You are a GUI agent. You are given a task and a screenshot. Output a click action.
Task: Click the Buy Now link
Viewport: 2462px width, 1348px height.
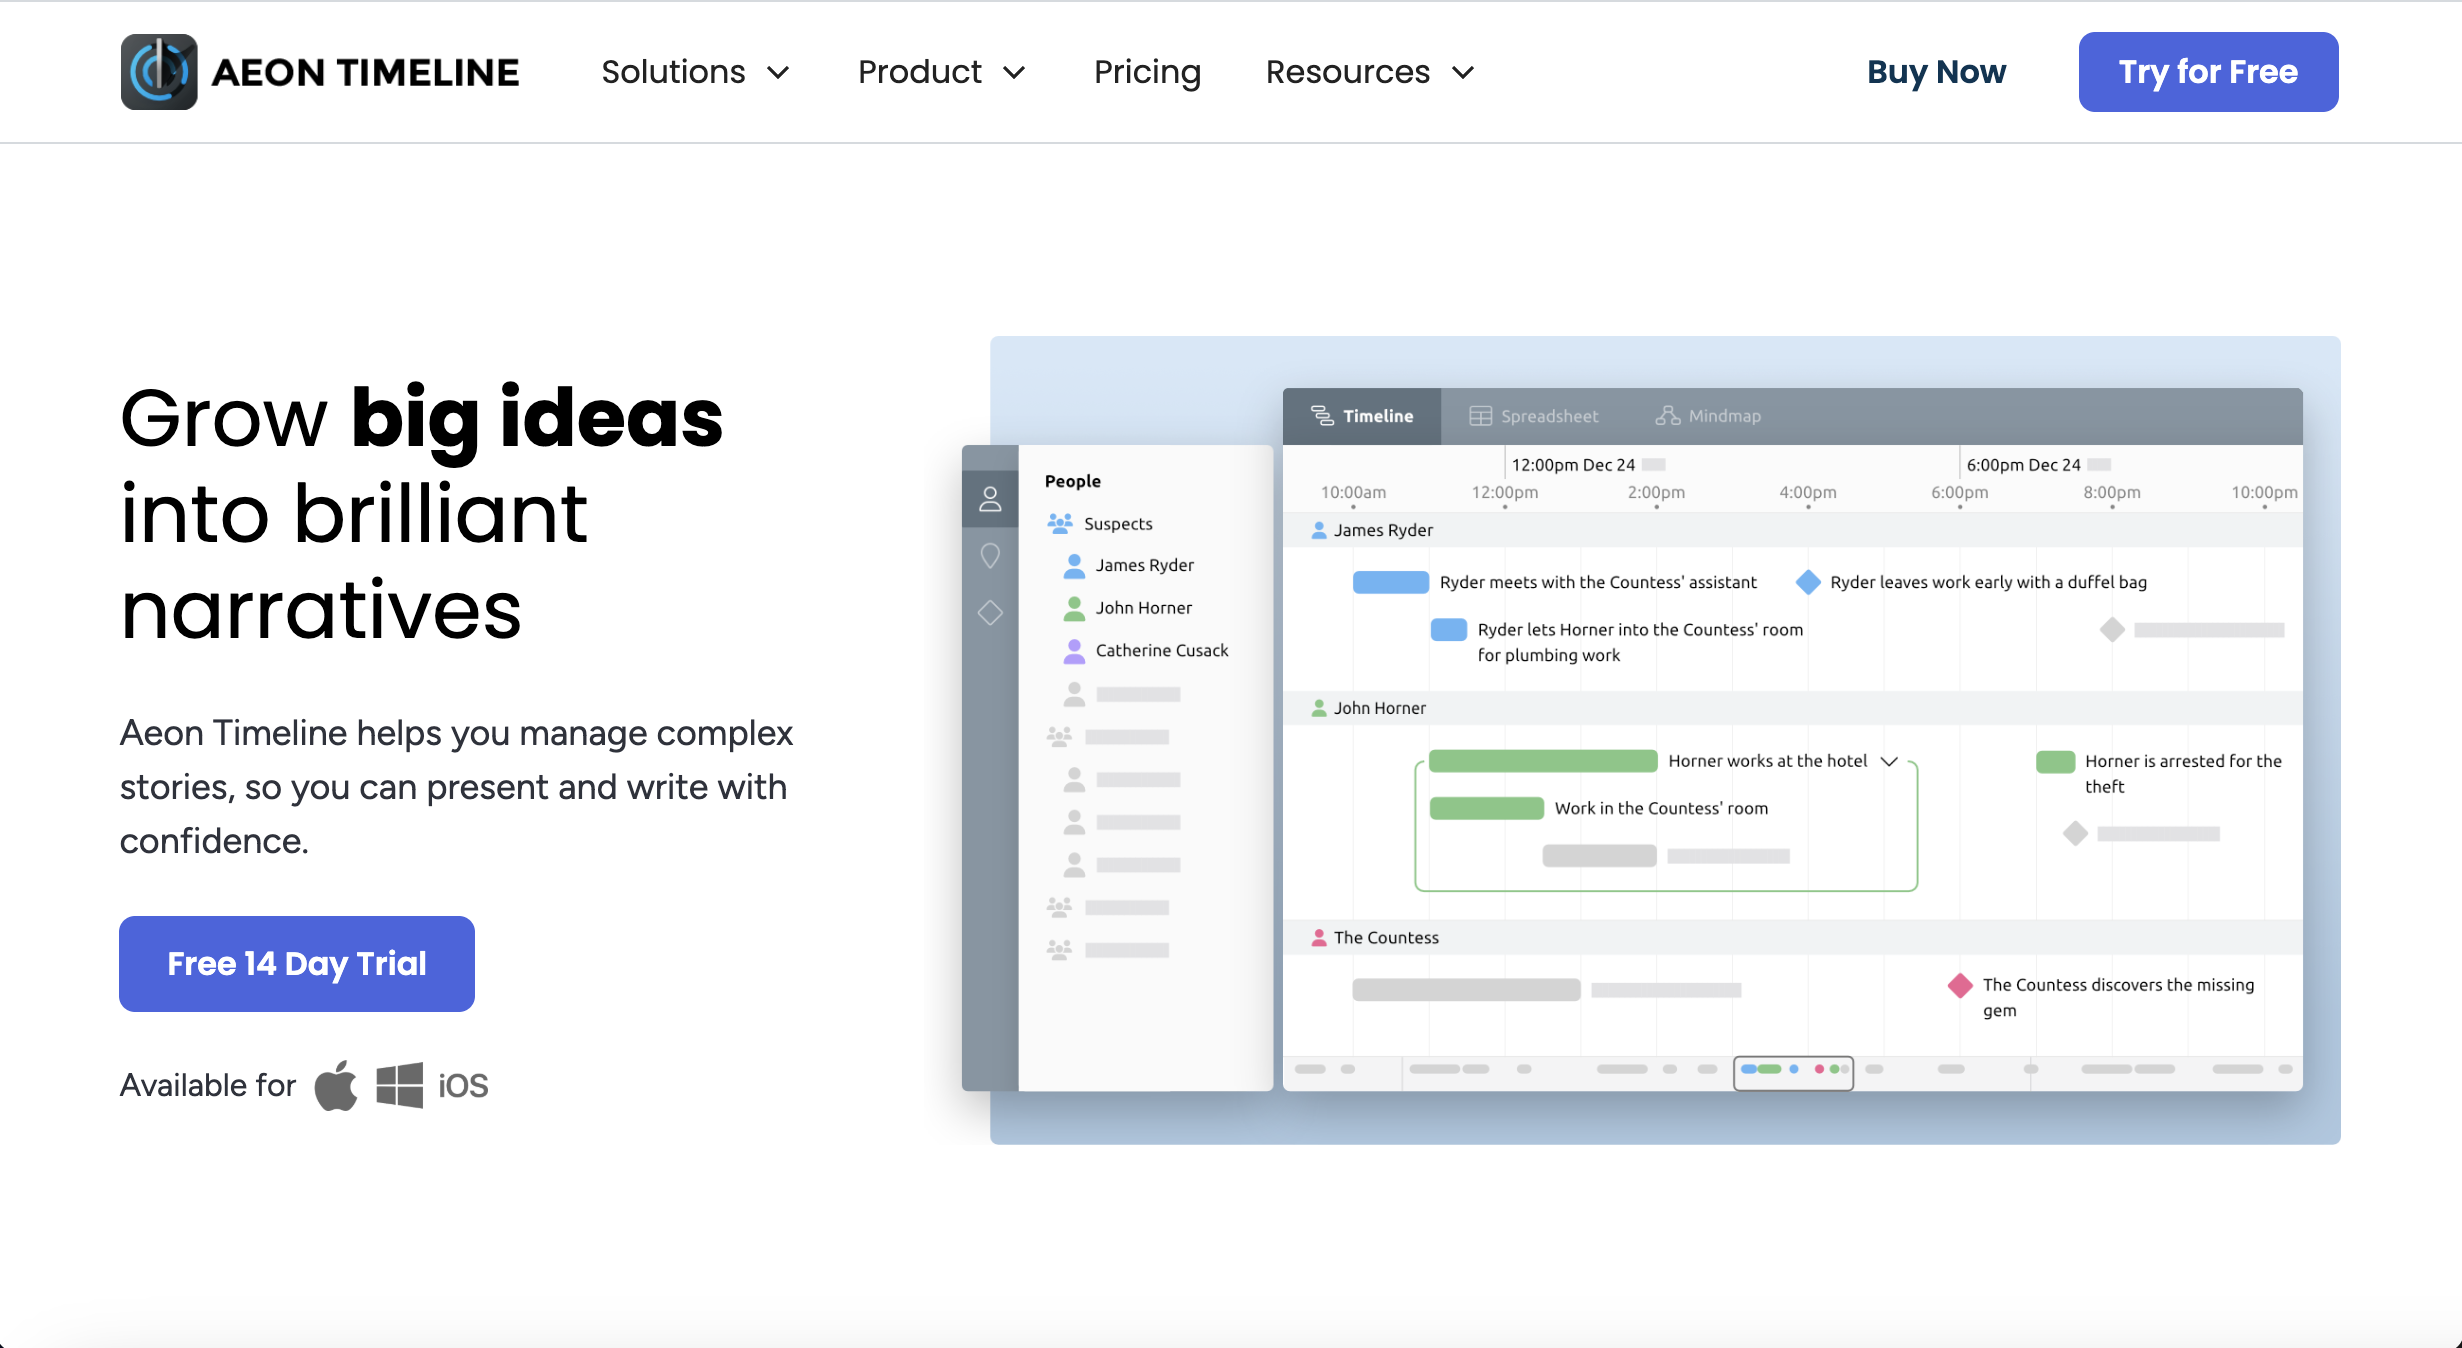click(x=1936, y=72)
